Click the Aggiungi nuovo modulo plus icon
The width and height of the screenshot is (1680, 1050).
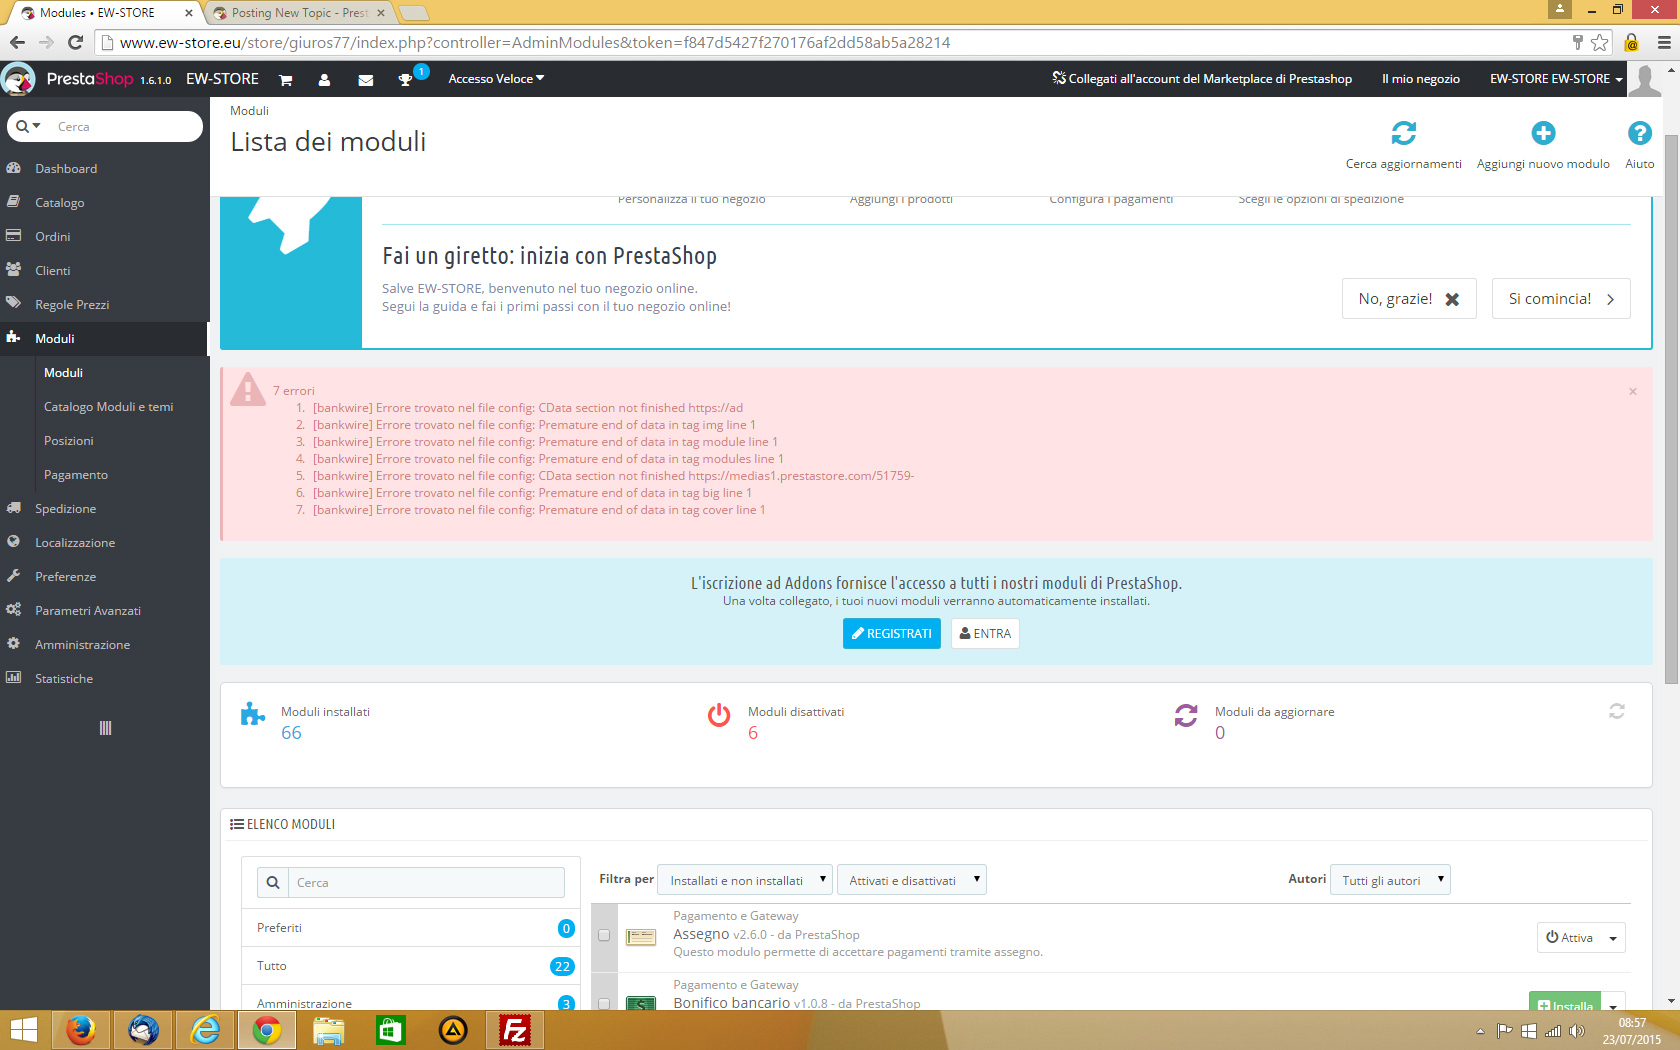pyautogui.click(x=1543, y=133)
